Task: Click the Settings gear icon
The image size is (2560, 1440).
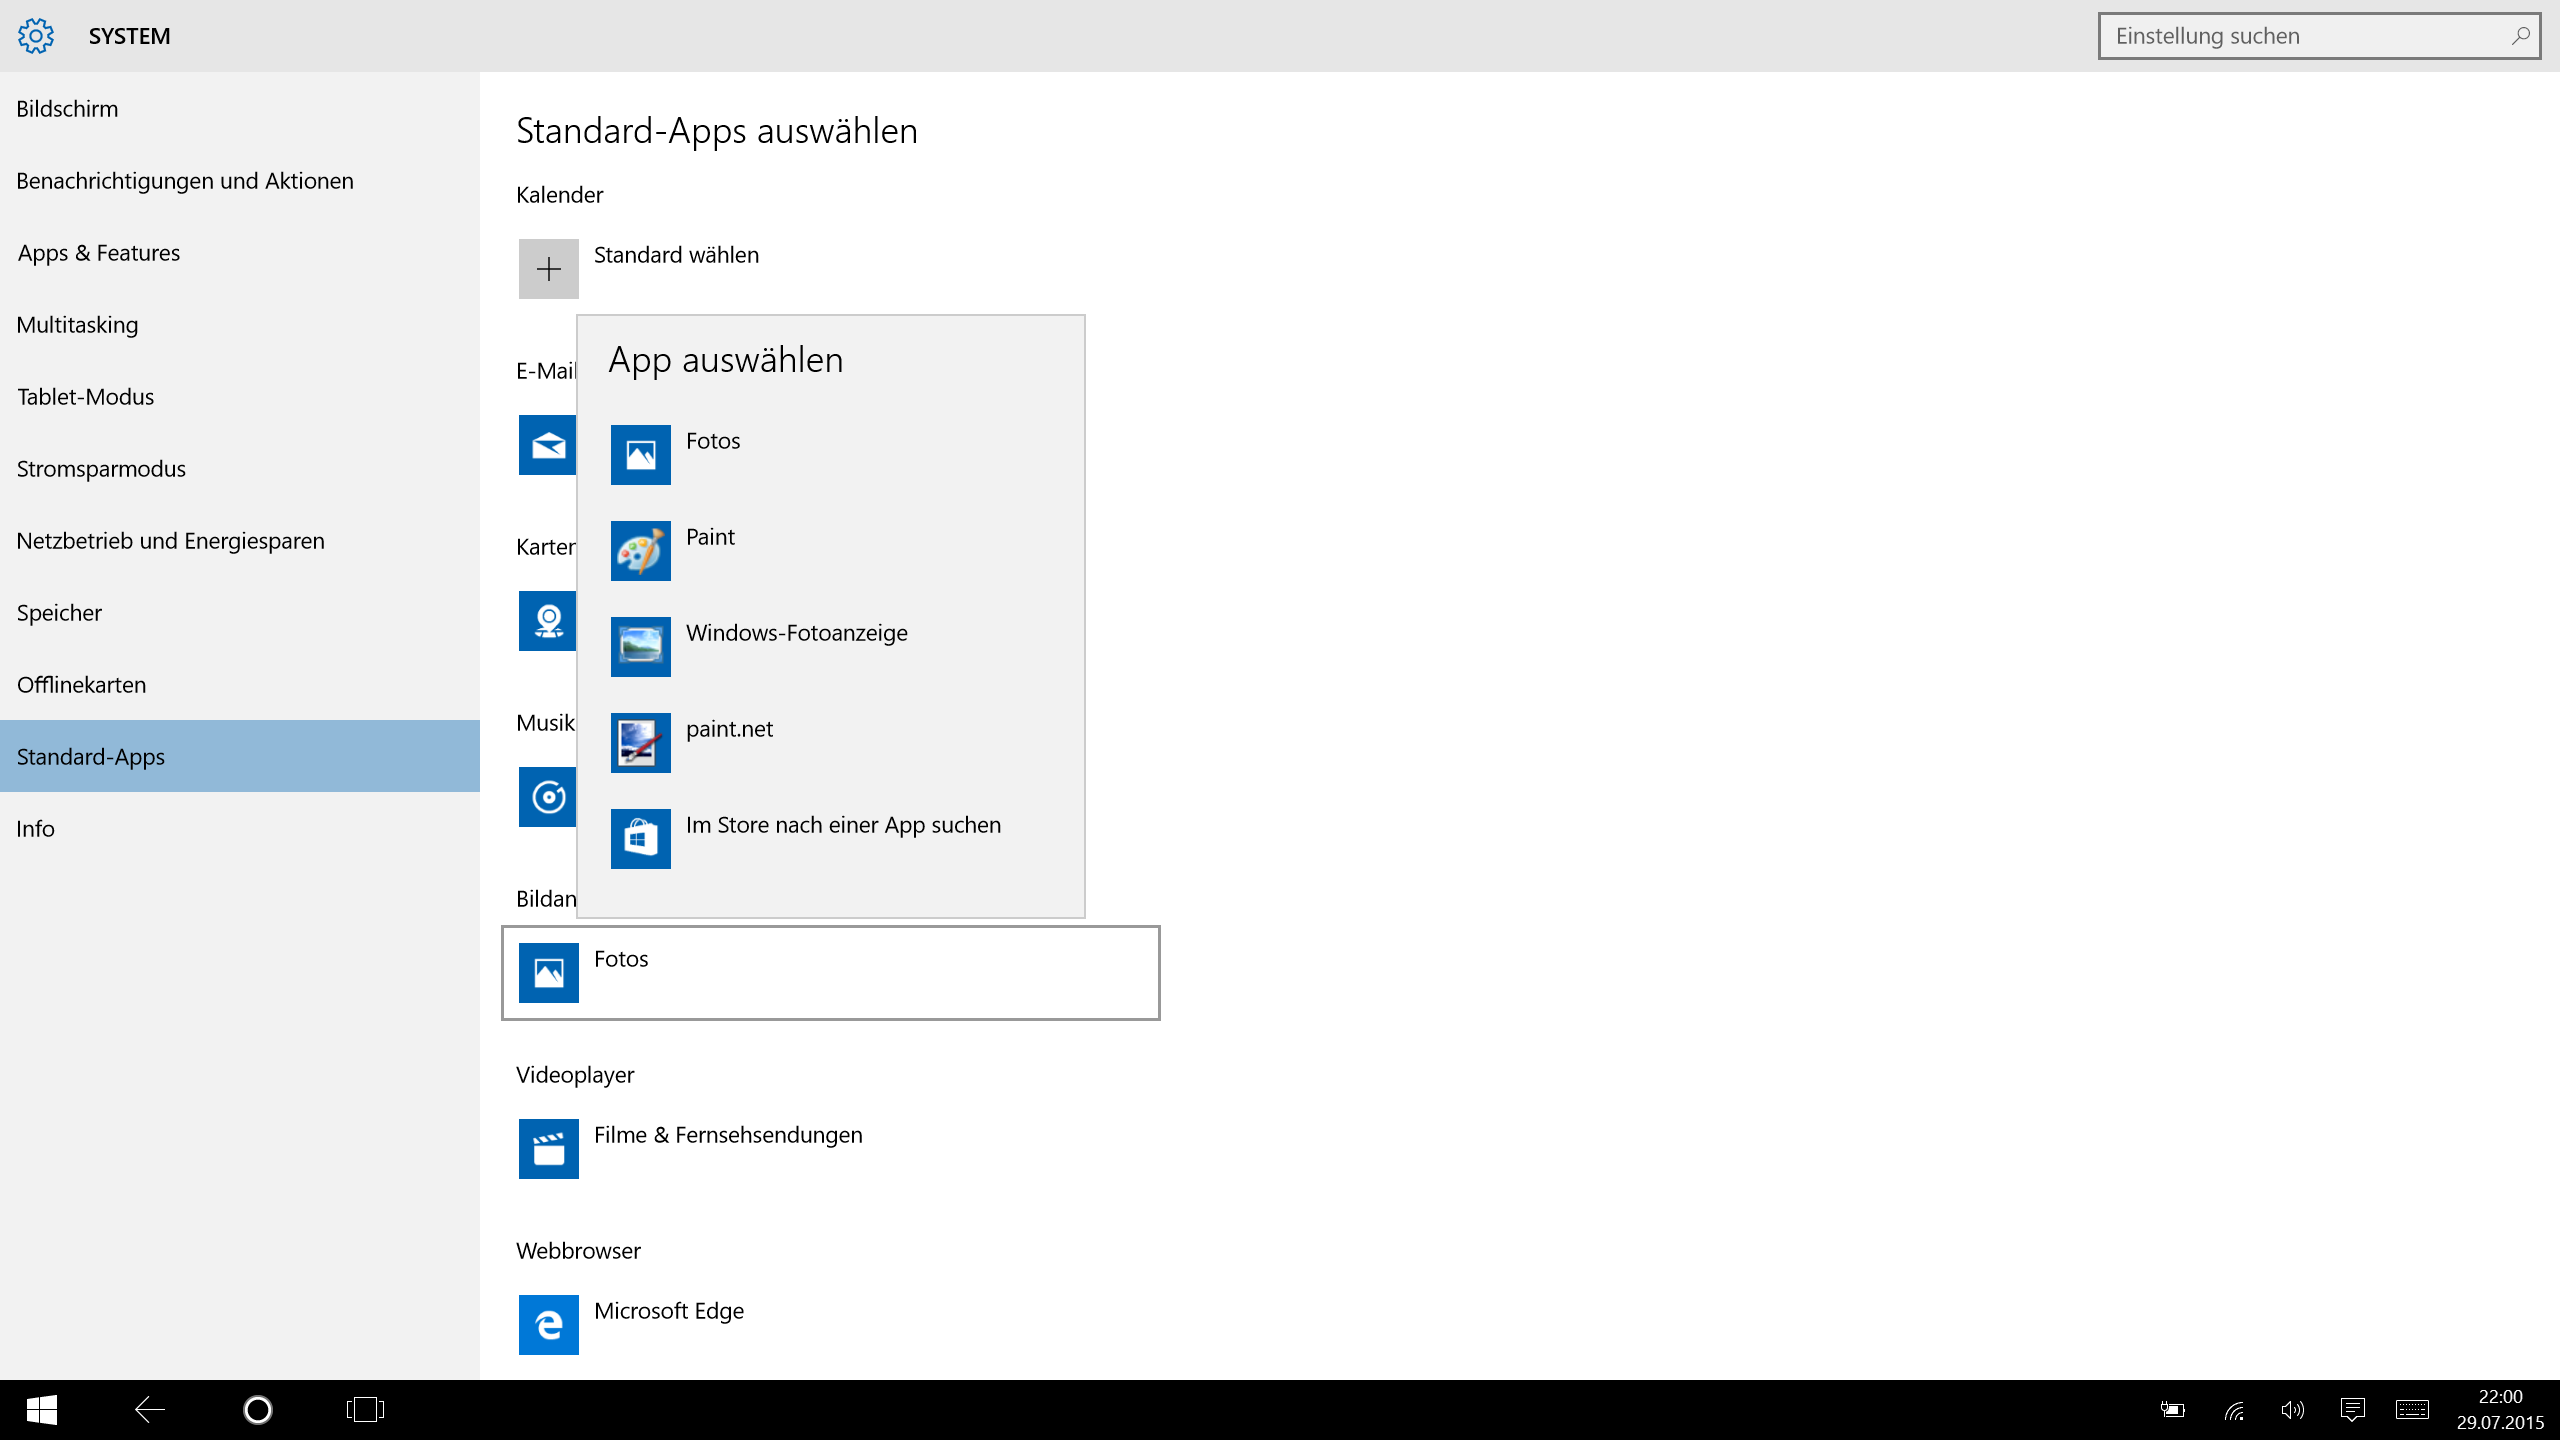Action: (x=36, y=36)
